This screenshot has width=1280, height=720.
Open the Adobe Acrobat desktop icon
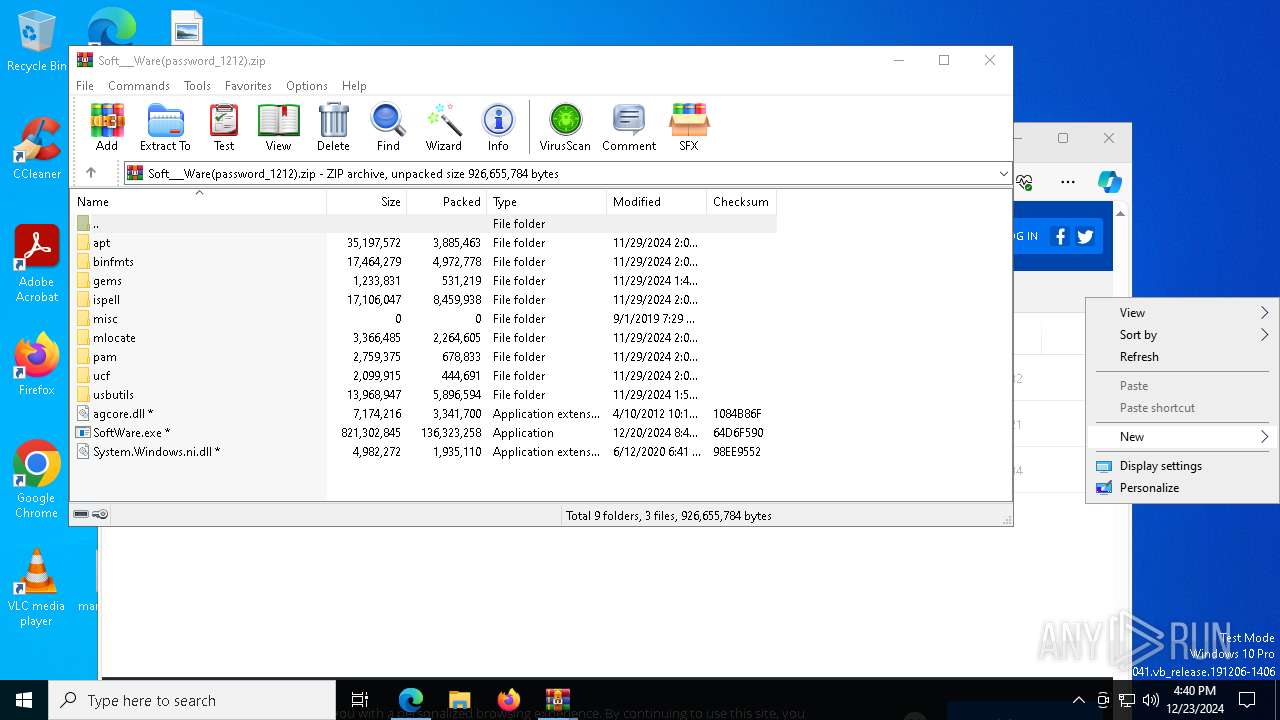coord(36,264)
